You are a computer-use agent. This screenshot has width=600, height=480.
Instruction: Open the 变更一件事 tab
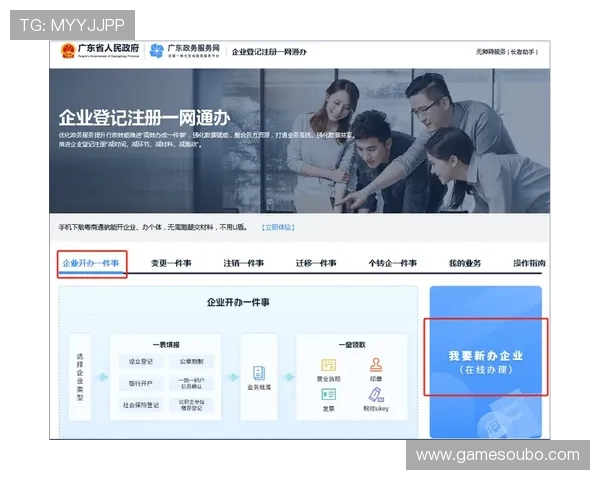[x=171, y=263]
